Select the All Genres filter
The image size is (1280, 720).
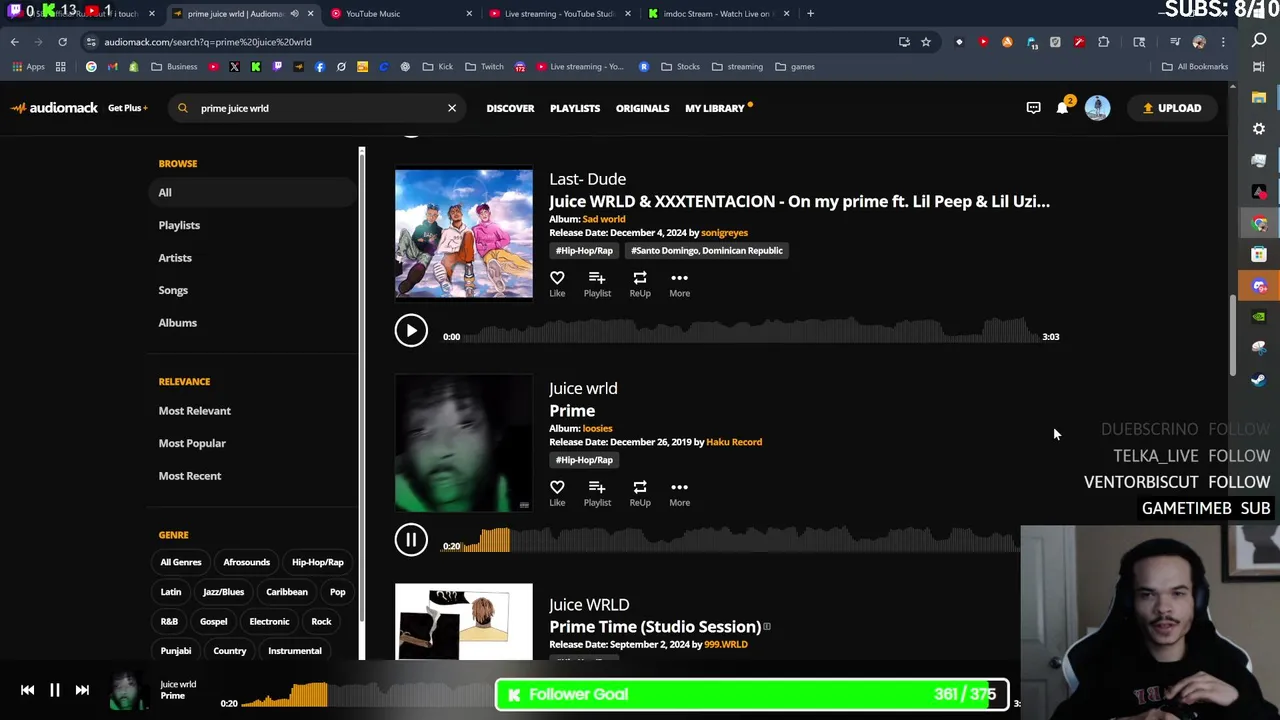pos(181,562)
